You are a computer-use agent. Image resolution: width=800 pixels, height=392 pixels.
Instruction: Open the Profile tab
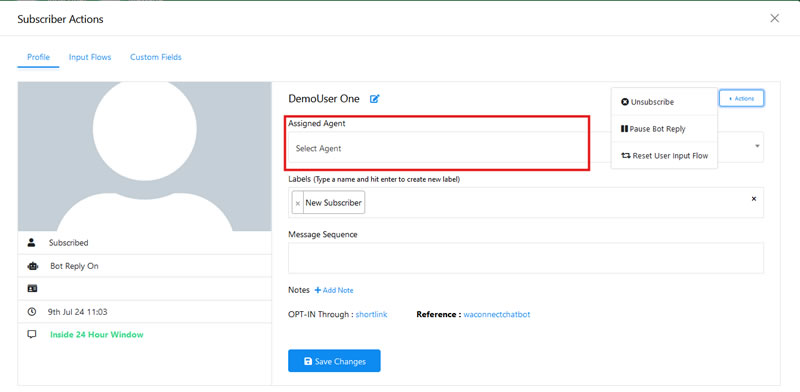[x=38, y=57]
